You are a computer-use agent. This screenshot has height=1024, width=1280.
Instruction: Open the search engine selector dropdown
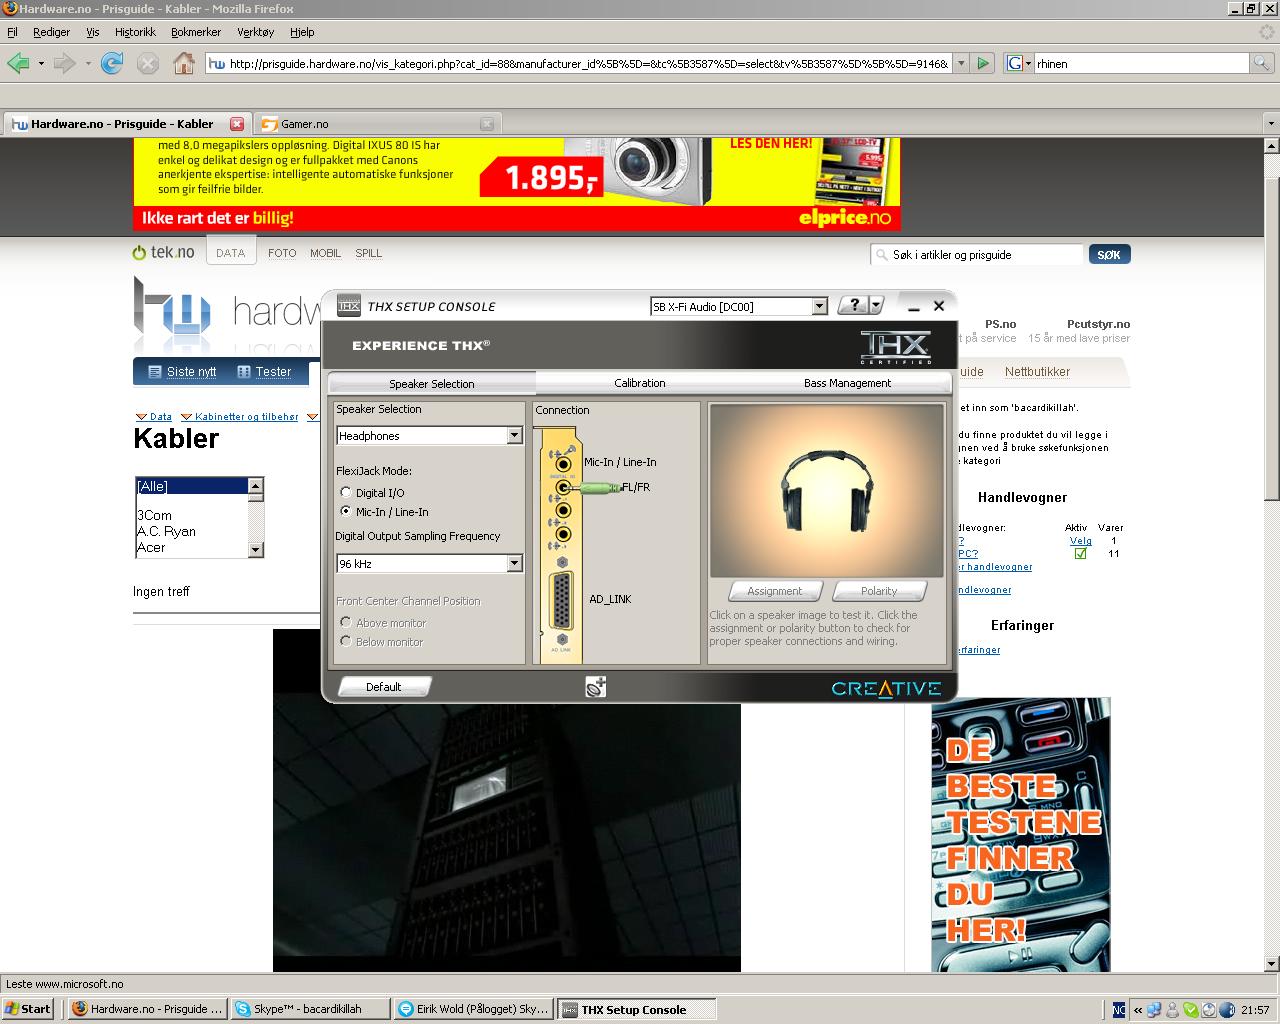(1019, 64)
